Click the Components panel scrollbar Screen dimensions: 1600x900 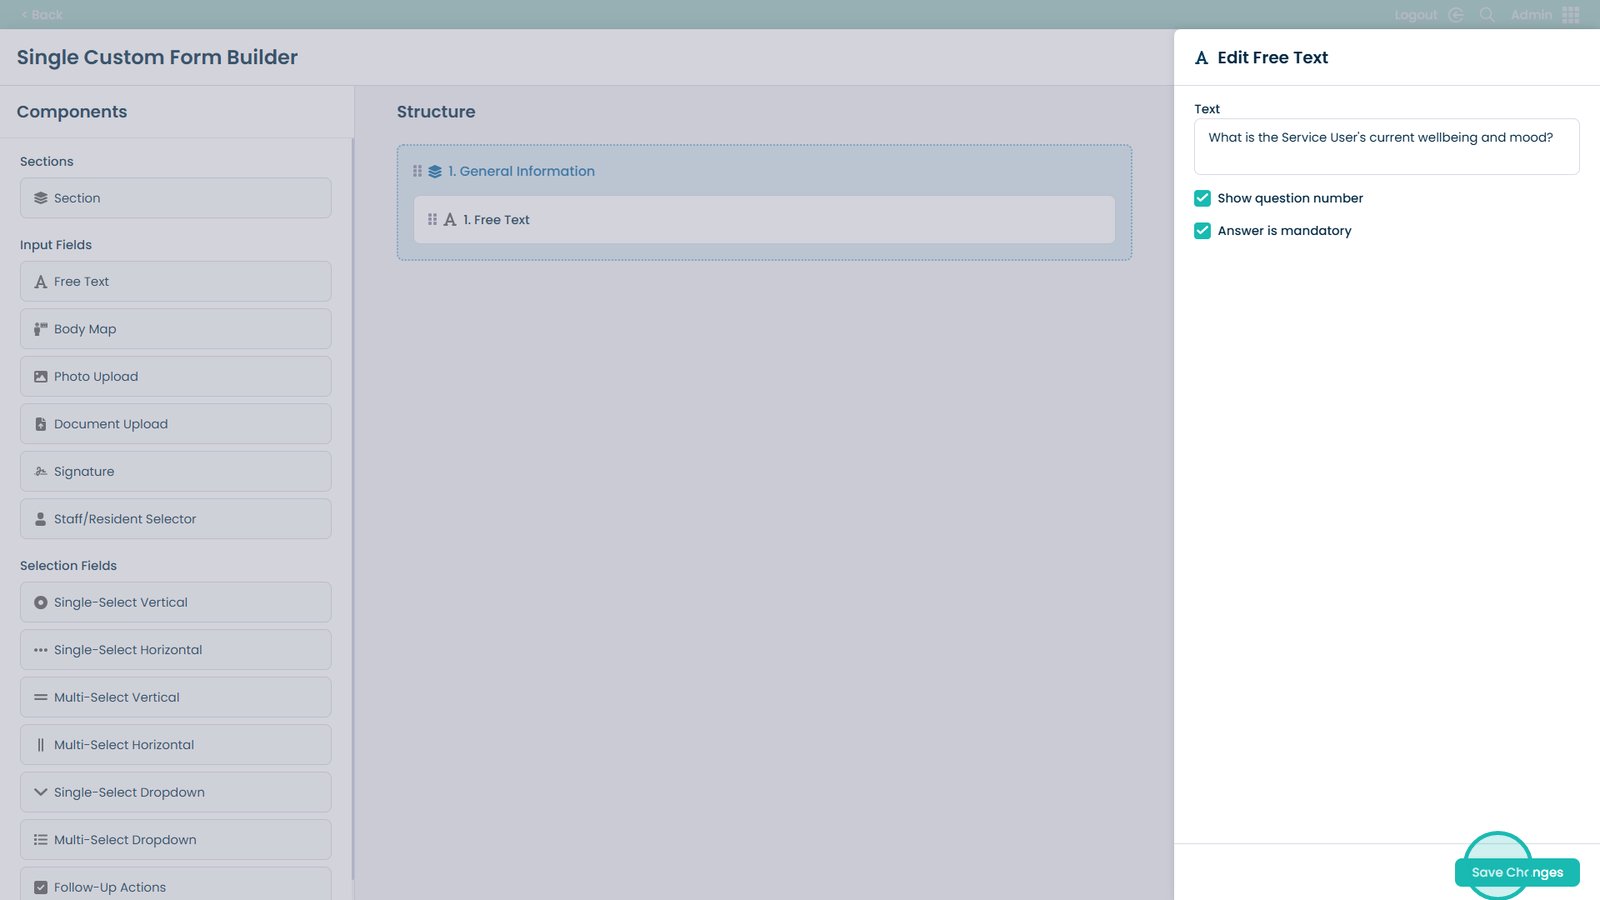tap(353, 510)
